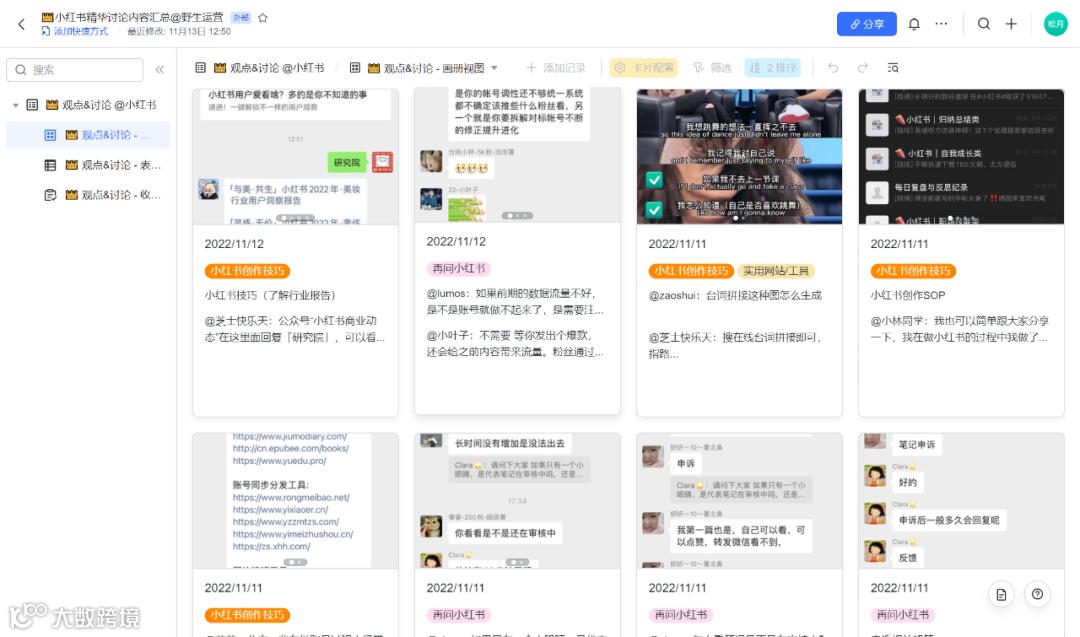Open dark-theme notes list thumbnail
Screen dimensions: 1080x637
(x=961, y=156)
